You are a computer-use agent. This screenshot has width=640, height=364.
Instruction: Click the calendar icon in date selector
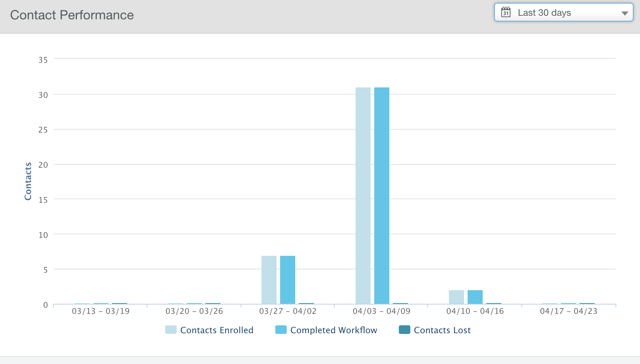506,12
